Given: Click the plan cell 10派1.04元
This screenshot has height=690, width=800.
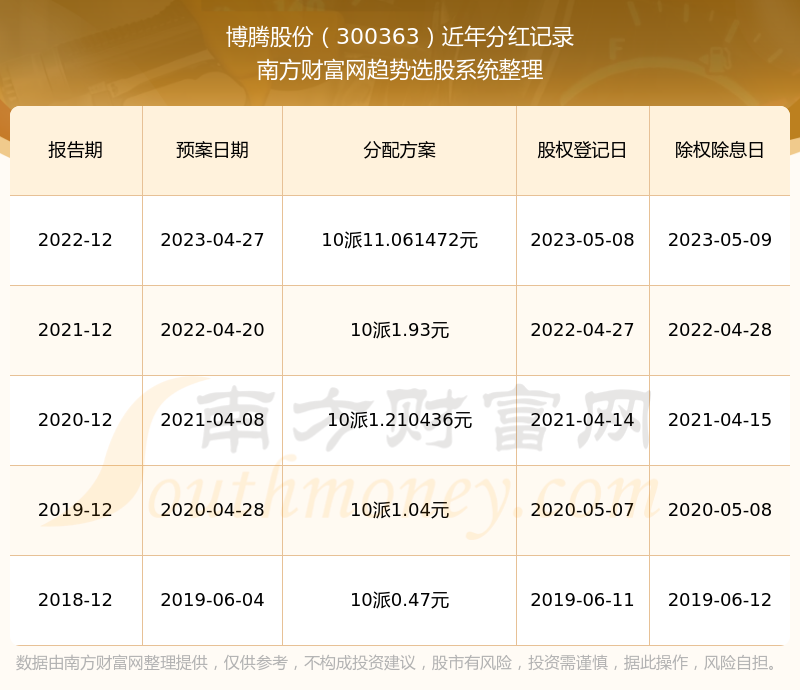Looking at the screenshot, I should point(399,509).
